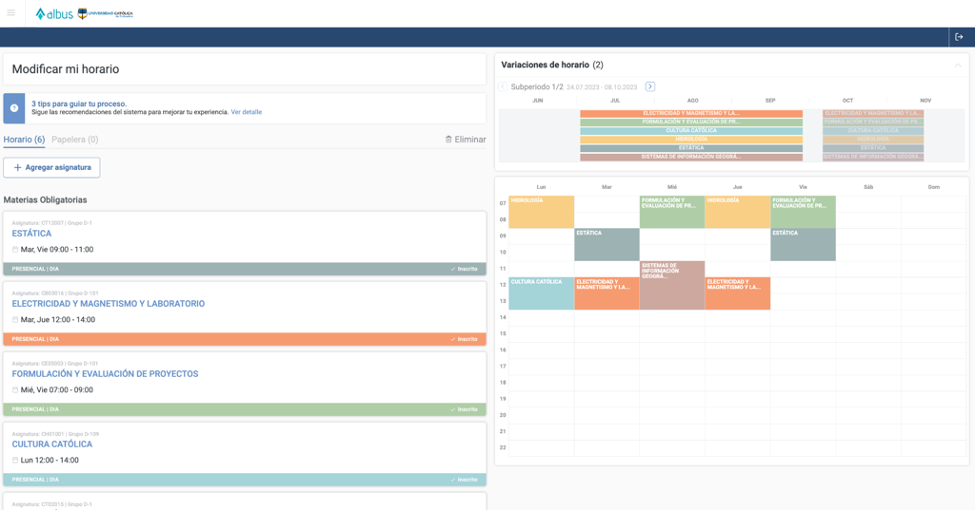Image resolution: width=977 pixels, height=510 pixels.
Task: Select SISTEMAS DE INFORMACIÓN bar in July-September timeline
Action: coord(691,157)
